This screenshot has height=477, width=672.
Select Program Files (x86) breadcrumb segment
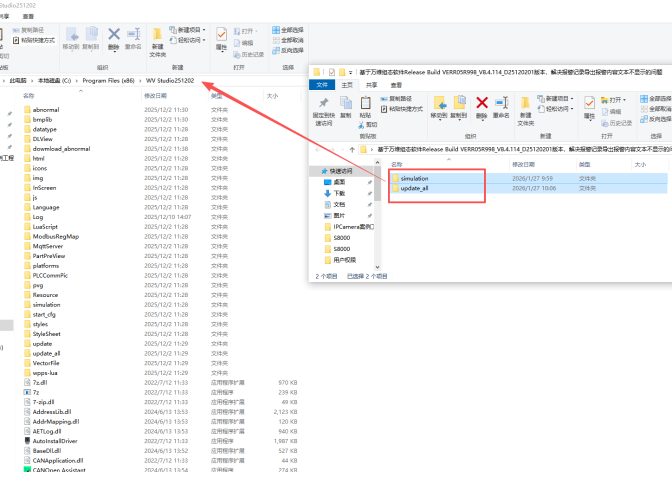pyautogui.click(x=106, y=79)
